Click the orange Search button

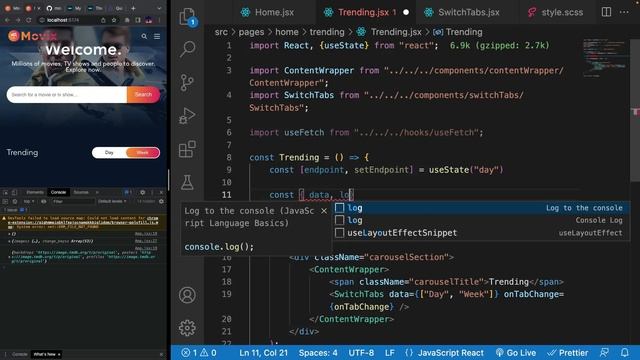pos(143,94)
